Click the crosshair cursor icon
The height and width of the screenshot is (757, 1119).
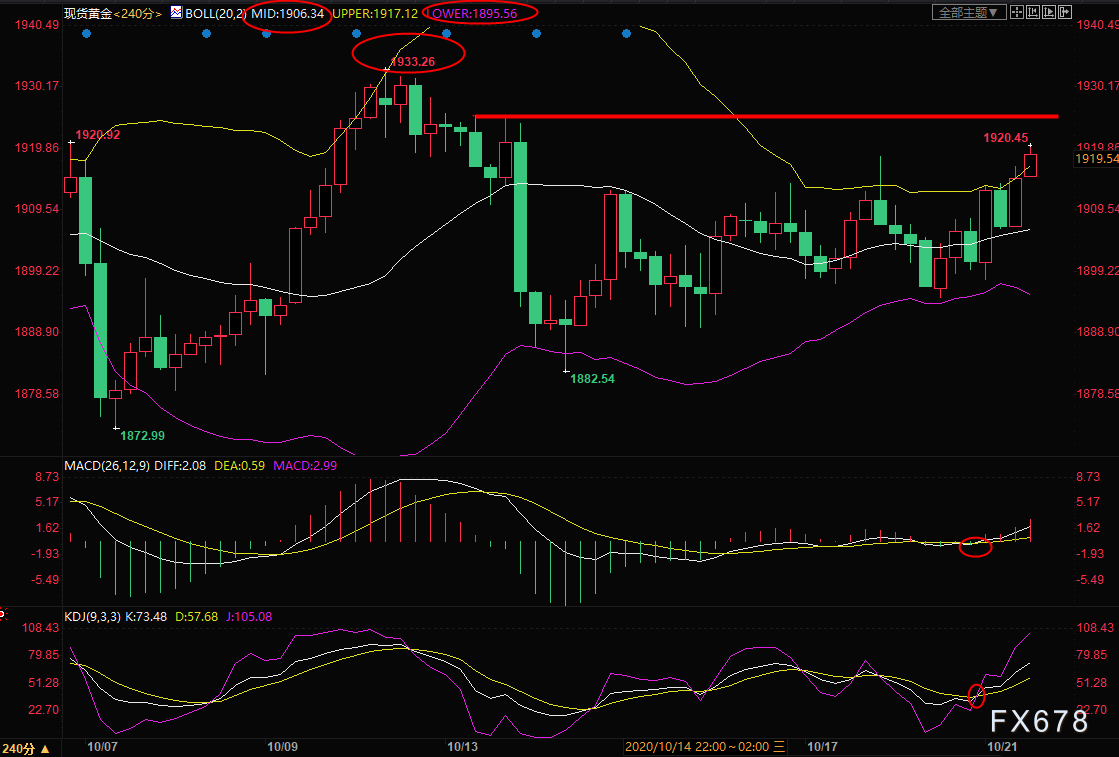tap(1017, 12)
